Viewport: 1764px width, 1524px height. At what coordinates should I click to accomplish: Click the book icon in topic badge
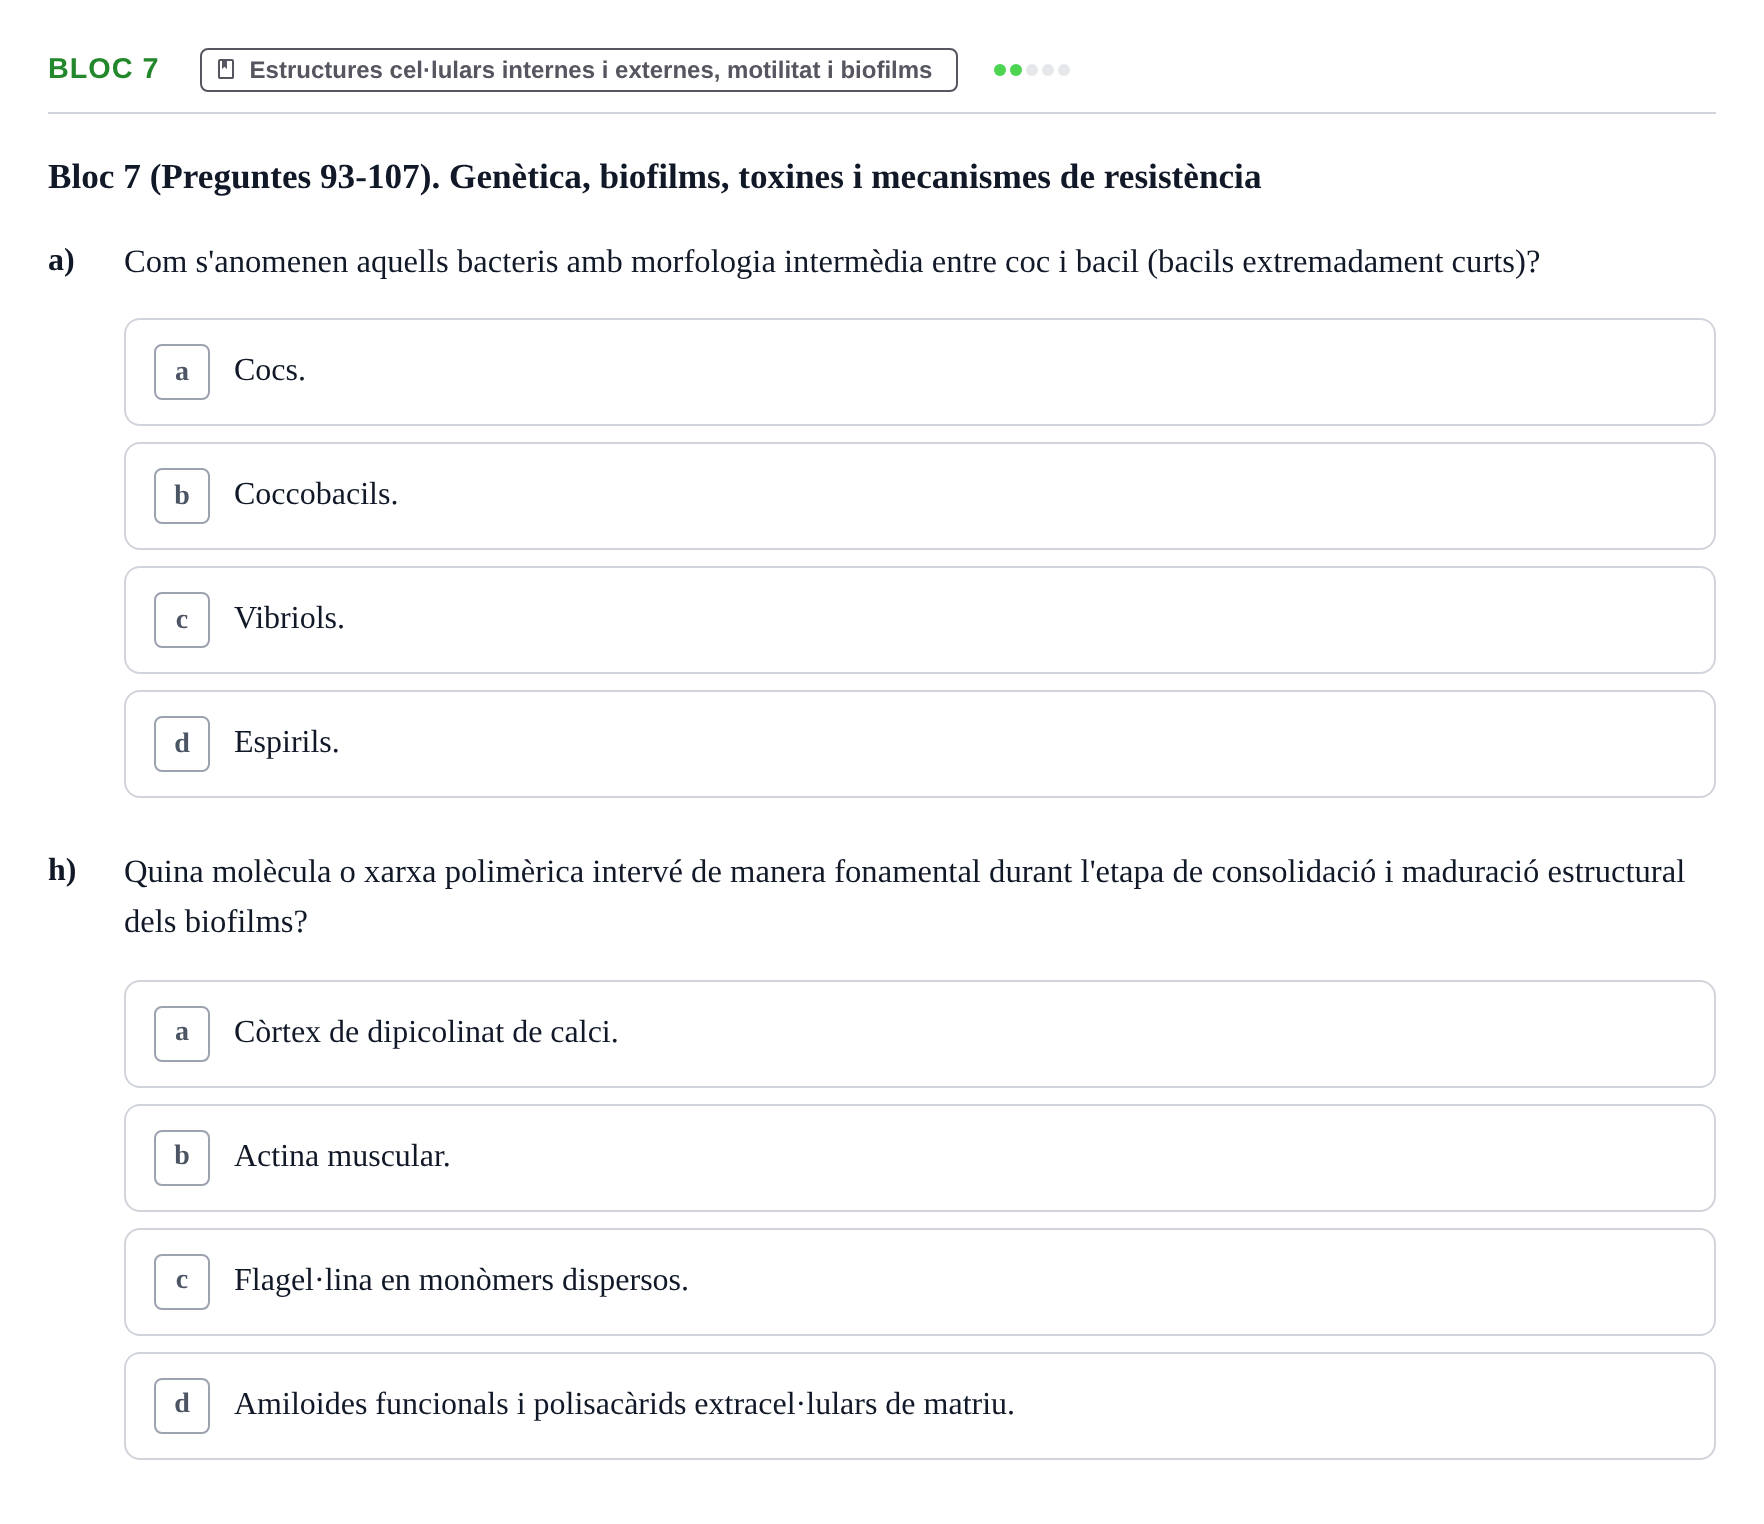(226, 70)
